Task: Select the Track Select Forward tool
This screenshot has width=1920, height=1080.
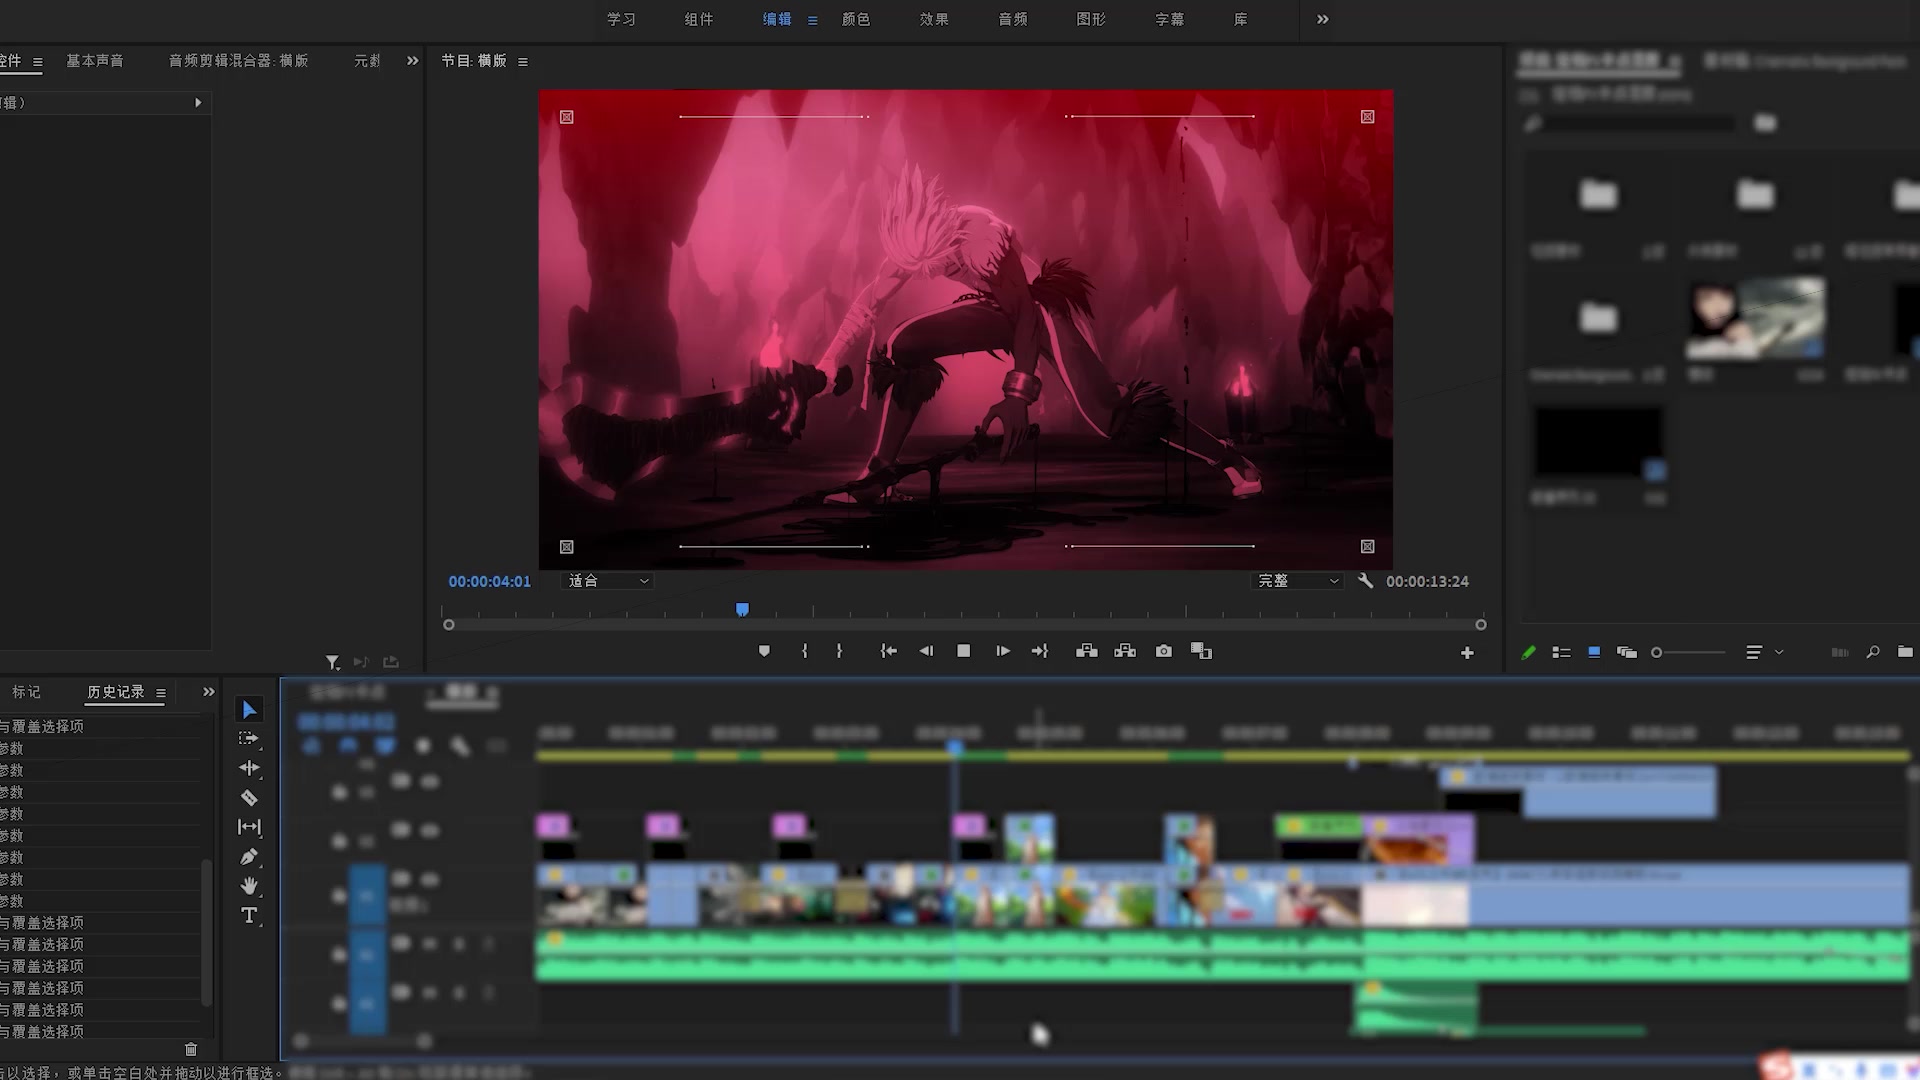Action: [x=249, y=739]
